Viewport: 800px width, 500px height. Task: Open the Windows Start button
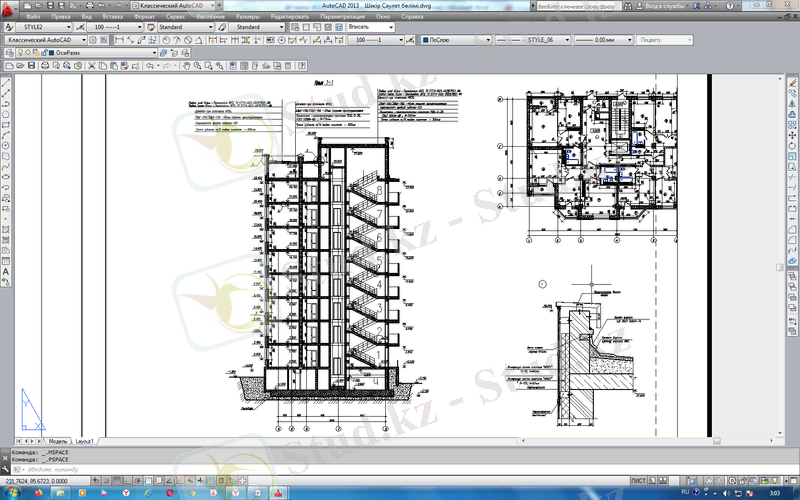click(x=12, y=493)
